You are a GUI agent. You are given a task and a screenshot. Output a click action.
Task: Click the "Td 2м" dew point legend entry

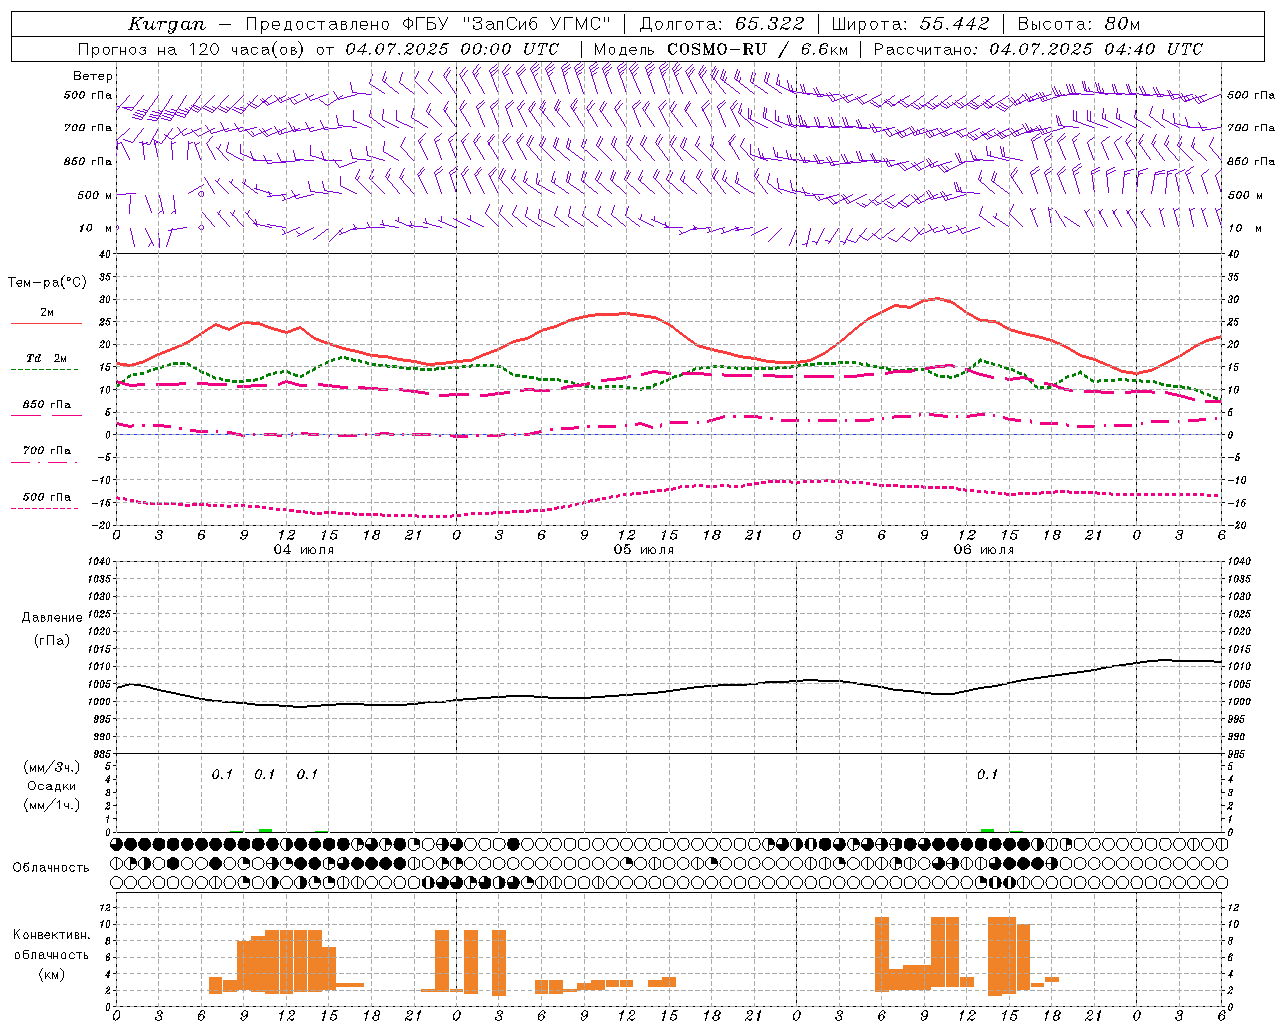click(46, 358)
